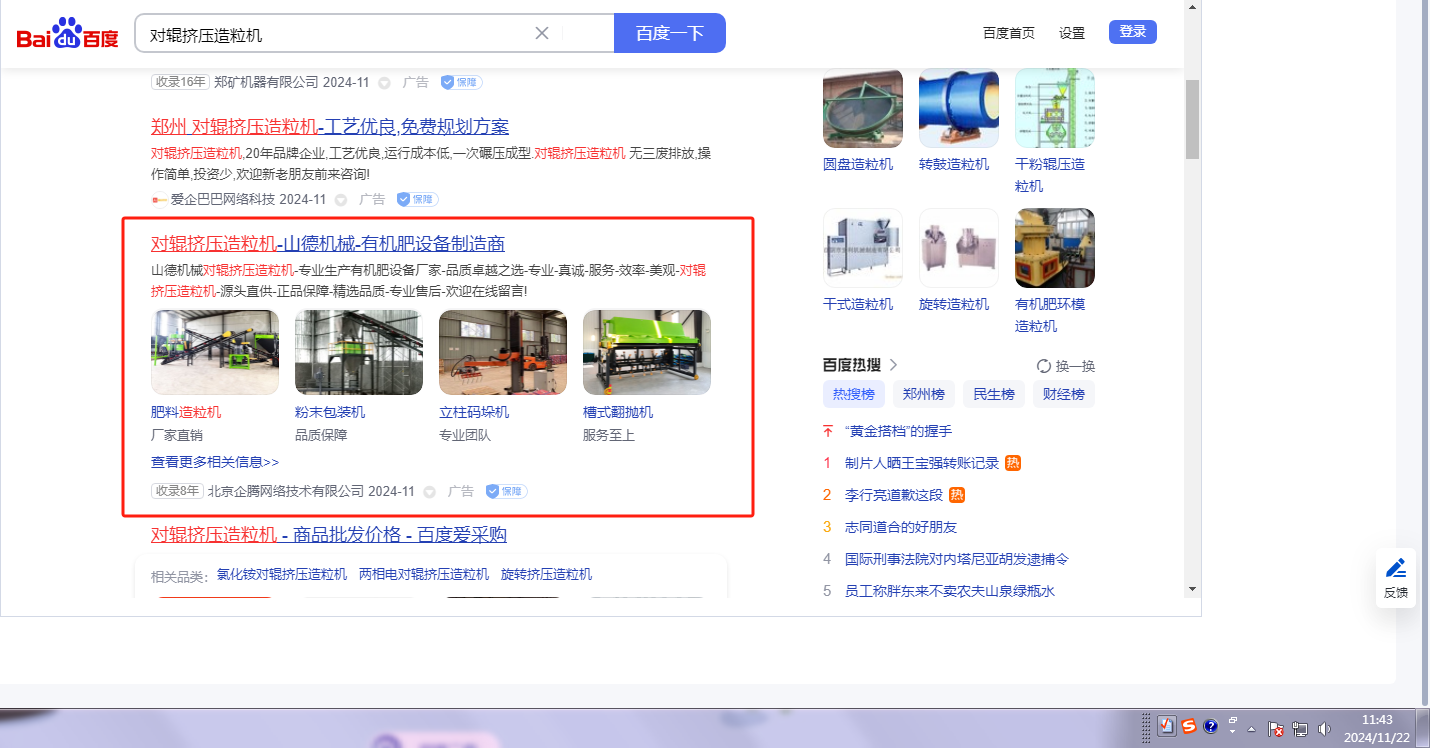Viewport: 1430px width, 748px height.
Task: Open hot search 李行亮道歉这段
Action: (894, 495)
